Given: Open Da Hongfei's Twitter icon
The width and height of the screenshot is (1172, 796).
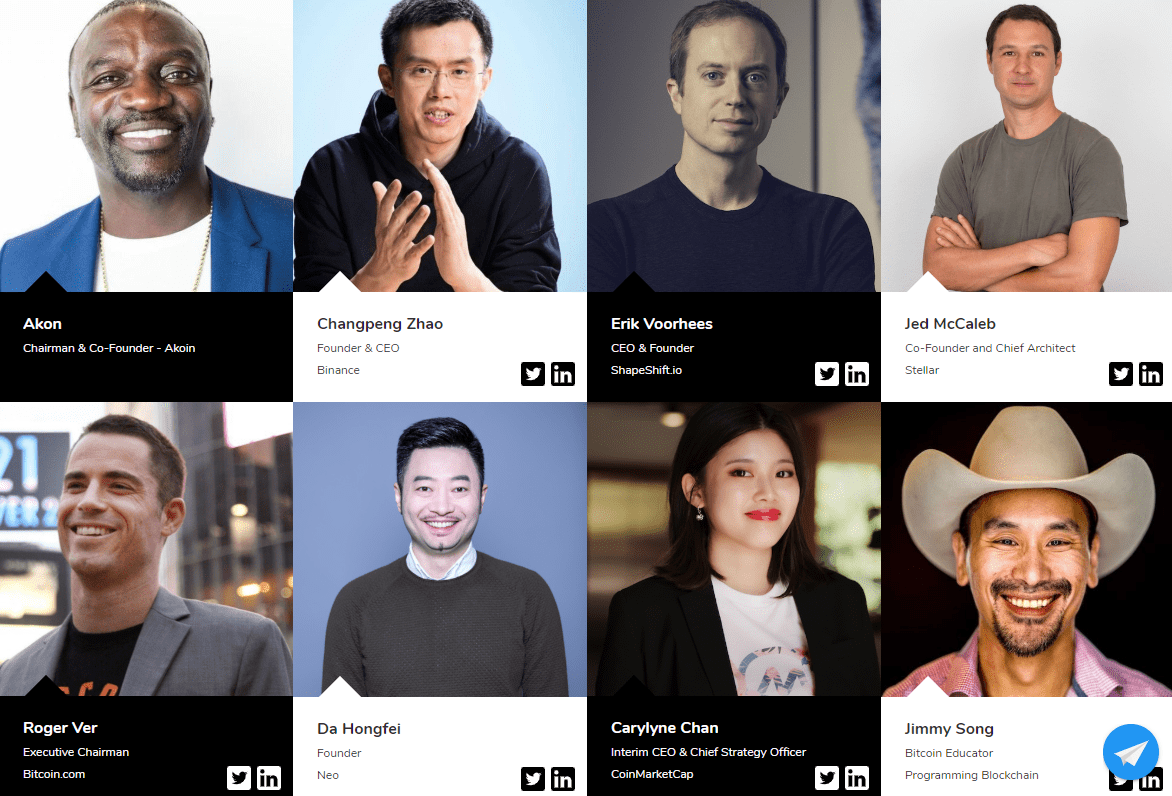Looking at the screenshot, I should click(533, 779).
